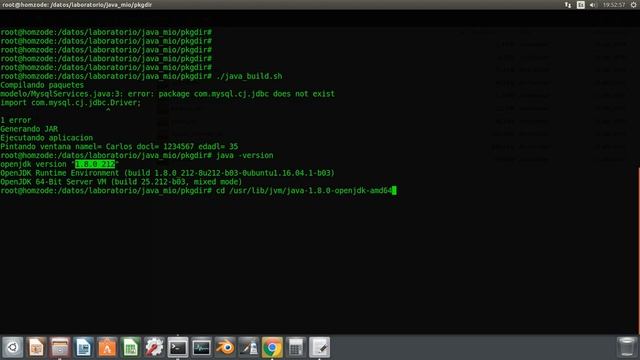This screenshot has height=360, width=640.
Task: Open the sound volume indicator
Action: point(593,5)
